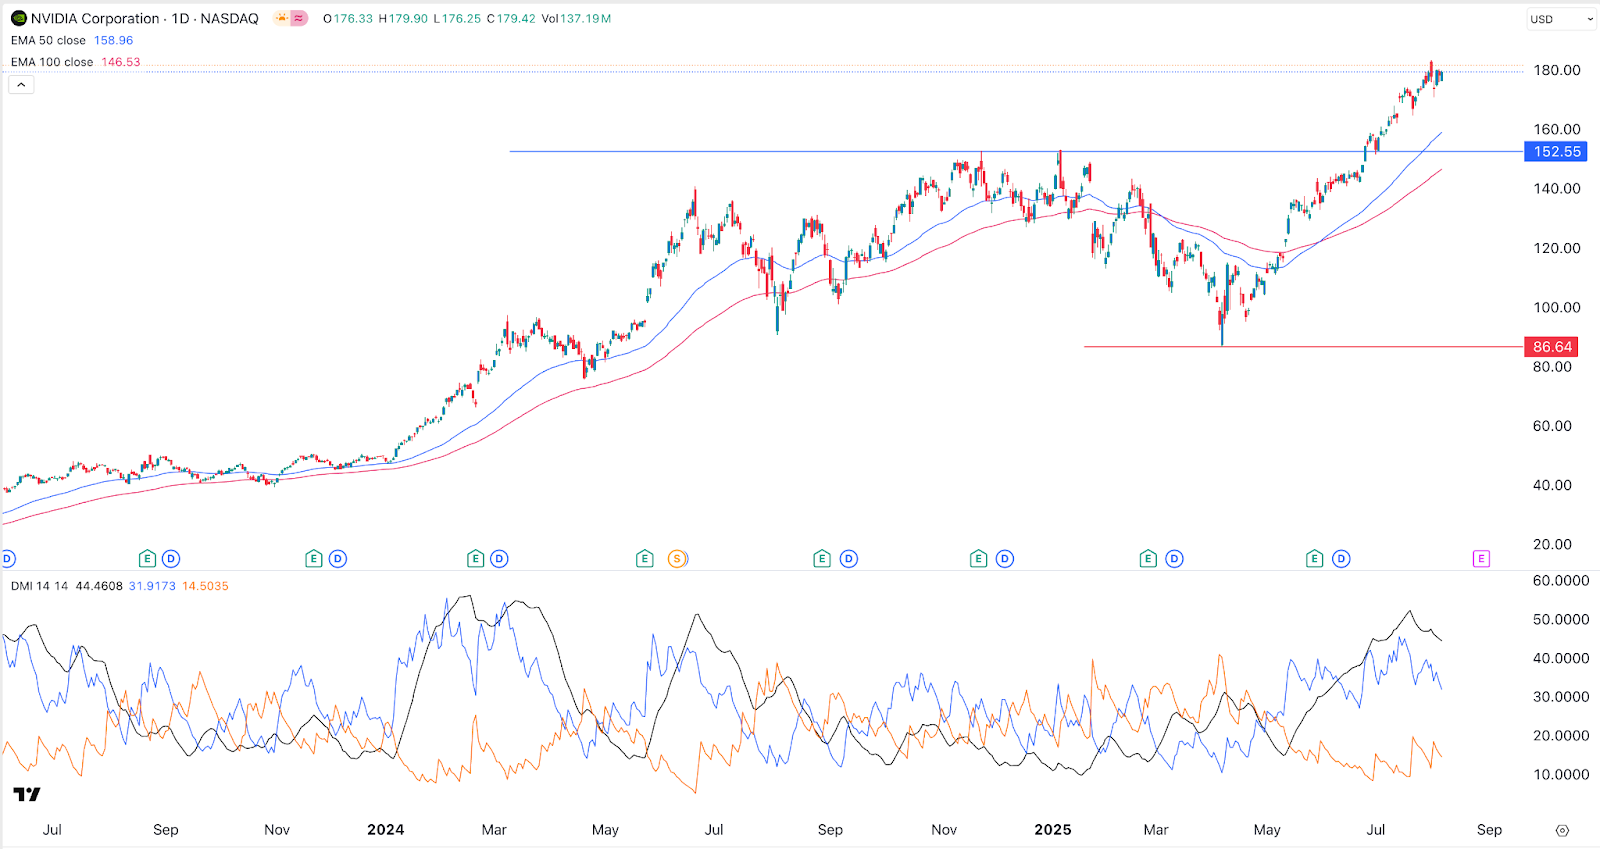
Task: Open the March 2025 dividend D marker
Action: (1175, 559)
